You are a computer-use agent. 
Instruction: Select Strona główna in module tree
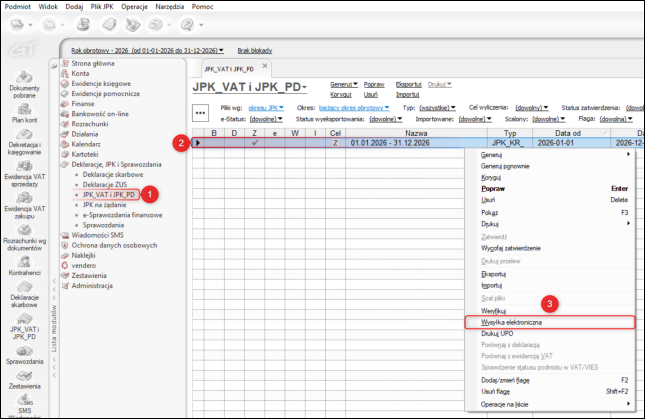93,63
